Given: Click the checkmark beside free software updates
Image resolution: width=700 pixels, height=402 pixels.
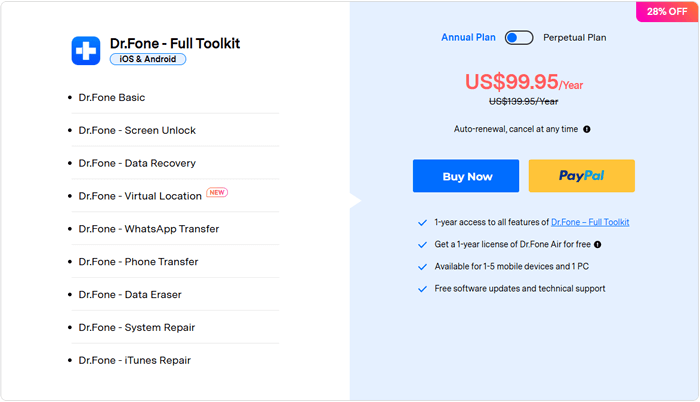Looking at the screenshot, I should click(422, 289).
